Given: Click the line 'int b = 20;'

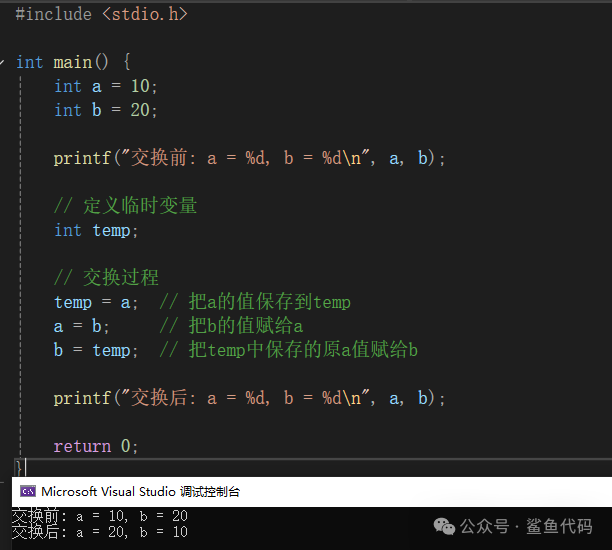Looking at the screenshot, I should 105,110.
